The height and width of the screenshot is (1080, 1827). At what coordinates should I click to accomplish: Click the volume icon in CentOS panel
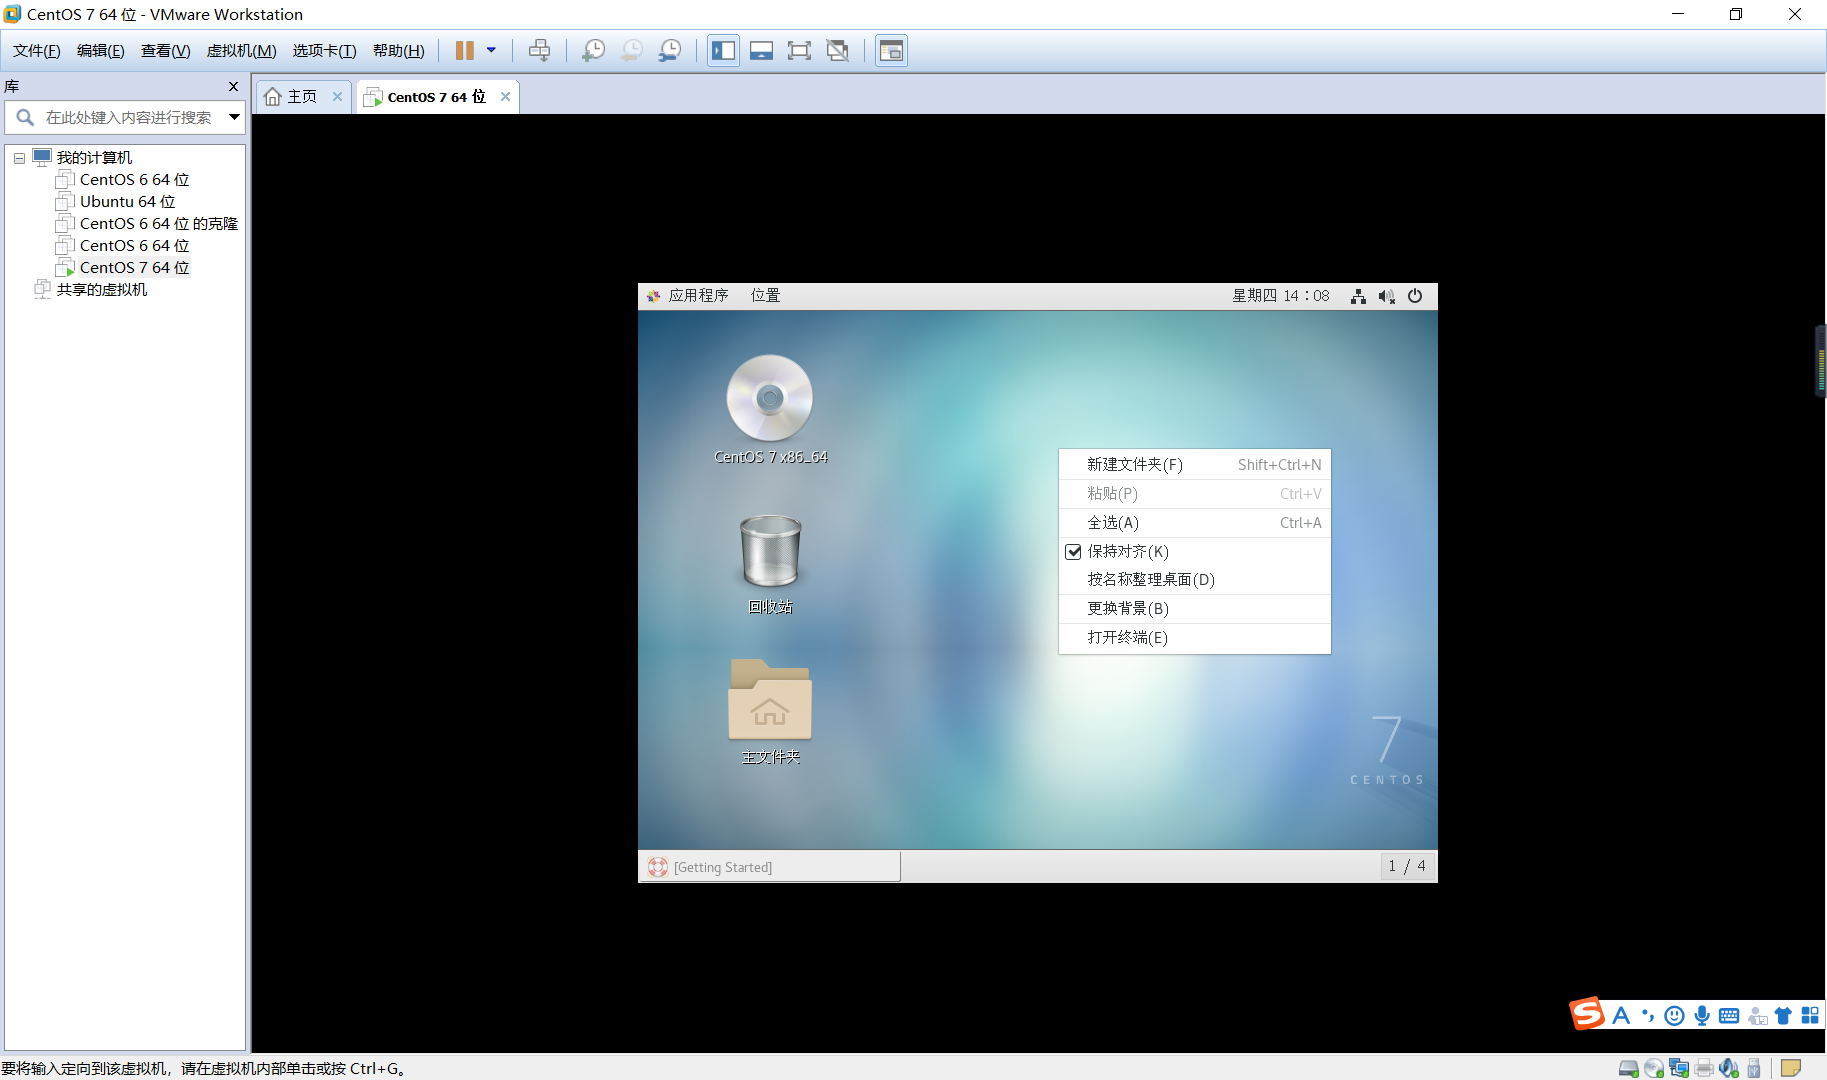tap(1386, 296)
